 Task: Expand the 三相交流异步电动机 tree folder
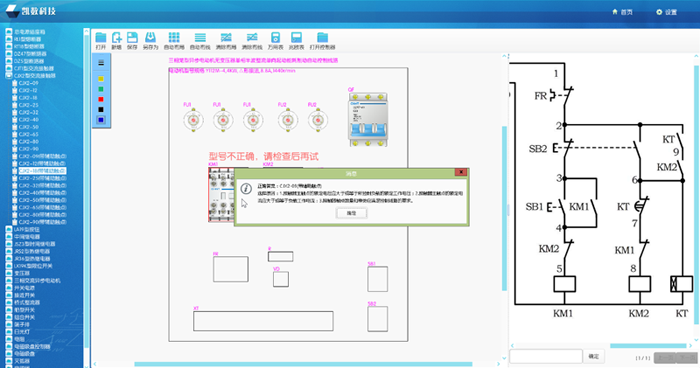[33, 280]
